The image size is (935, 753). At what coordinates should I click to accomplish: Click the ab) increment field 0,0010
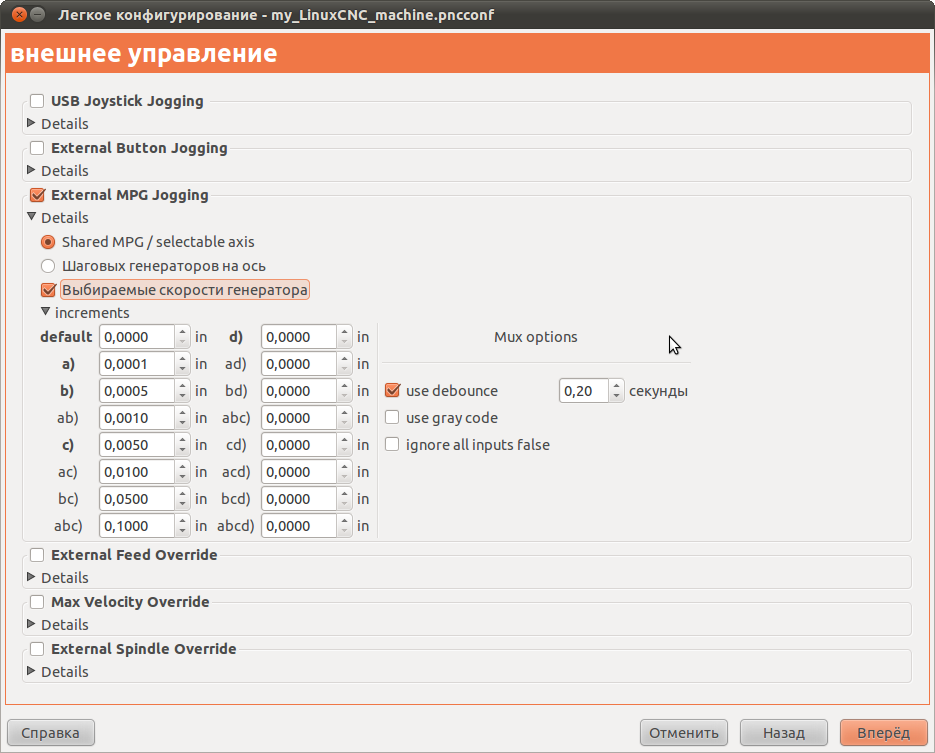(x=137, y=418)
